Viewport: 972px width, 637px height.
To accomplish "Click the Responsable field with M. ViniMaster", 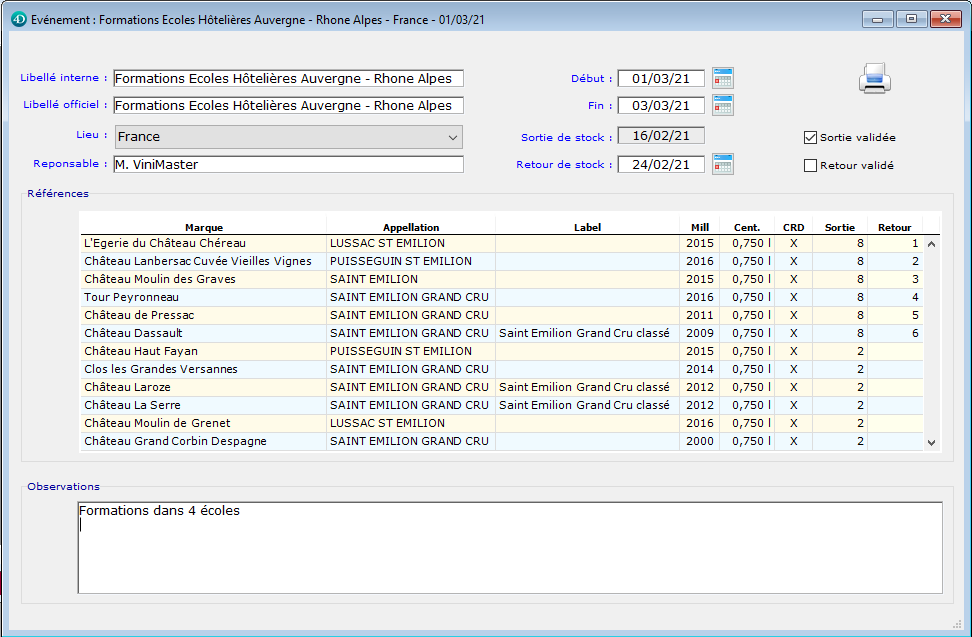I will click(x=288, y=164).
